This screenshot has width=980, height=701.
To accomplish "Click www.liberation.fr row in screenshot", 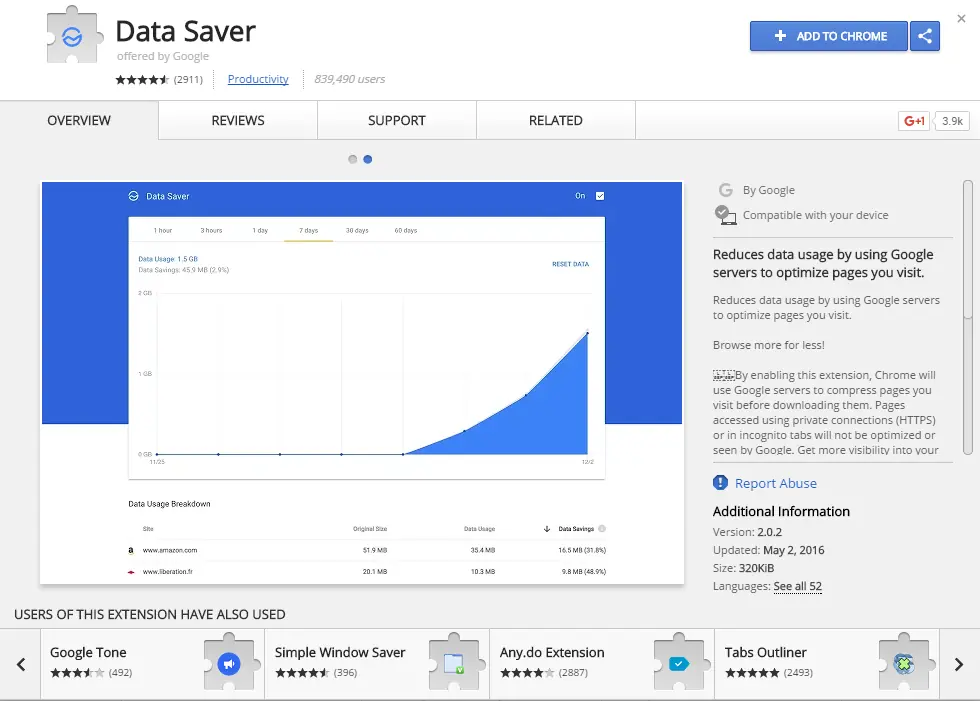I will click(367, 572).
